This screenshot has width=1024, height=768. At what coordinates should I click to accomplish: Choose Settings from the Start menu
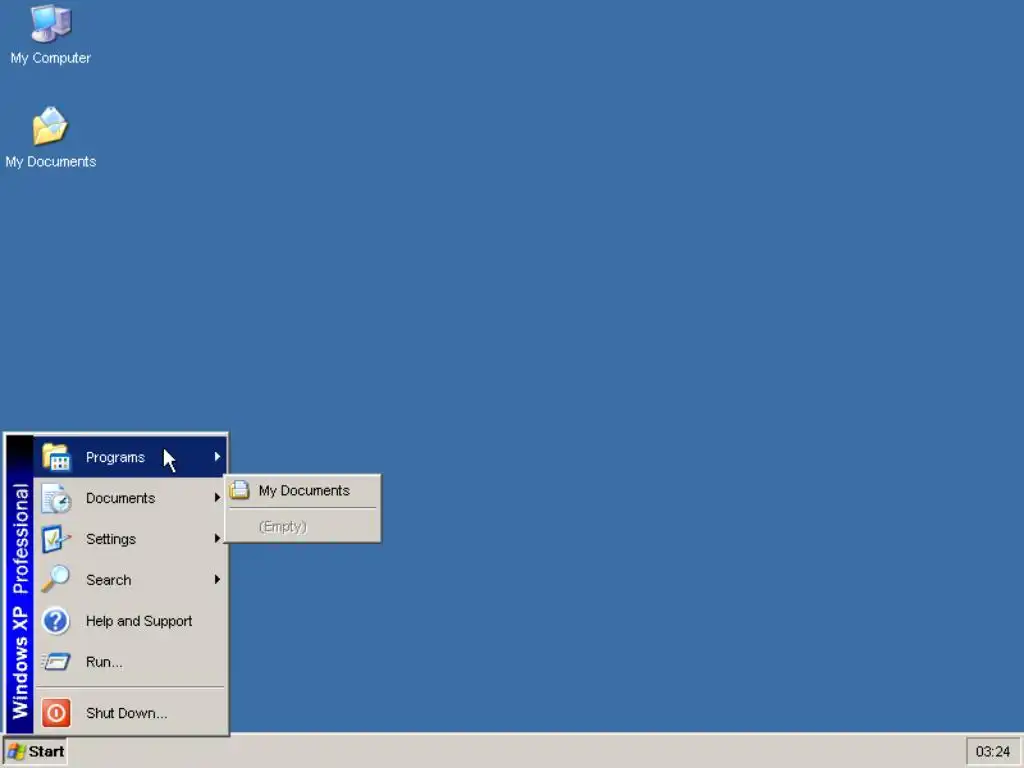pos(131,539)
